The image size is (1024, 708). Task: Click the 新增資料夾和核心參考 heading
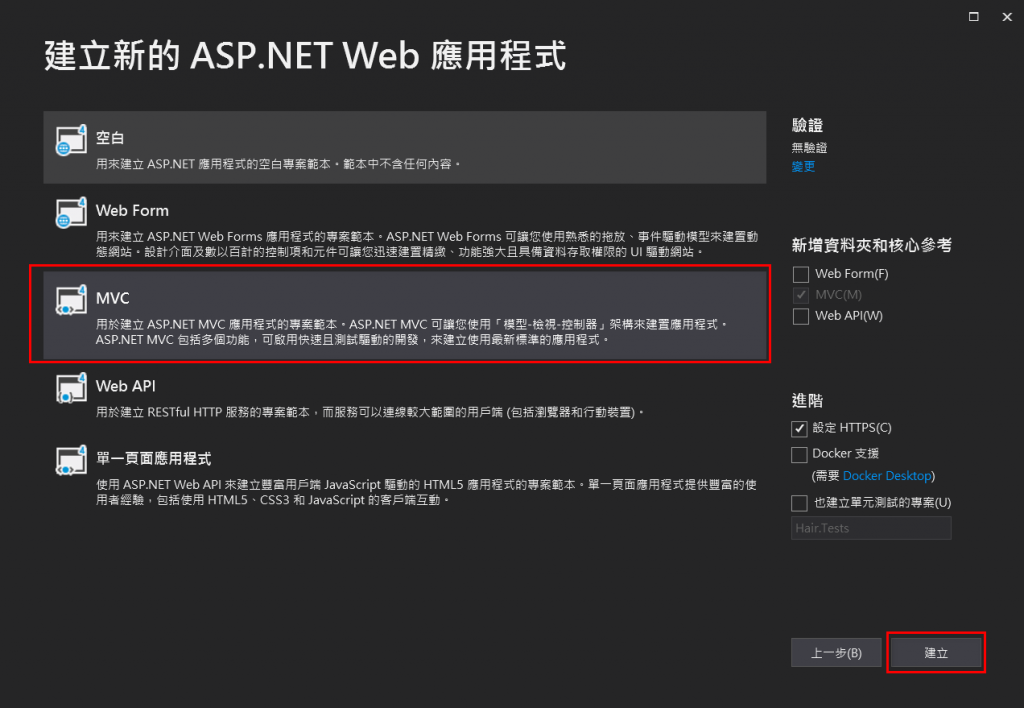point(871,245)
